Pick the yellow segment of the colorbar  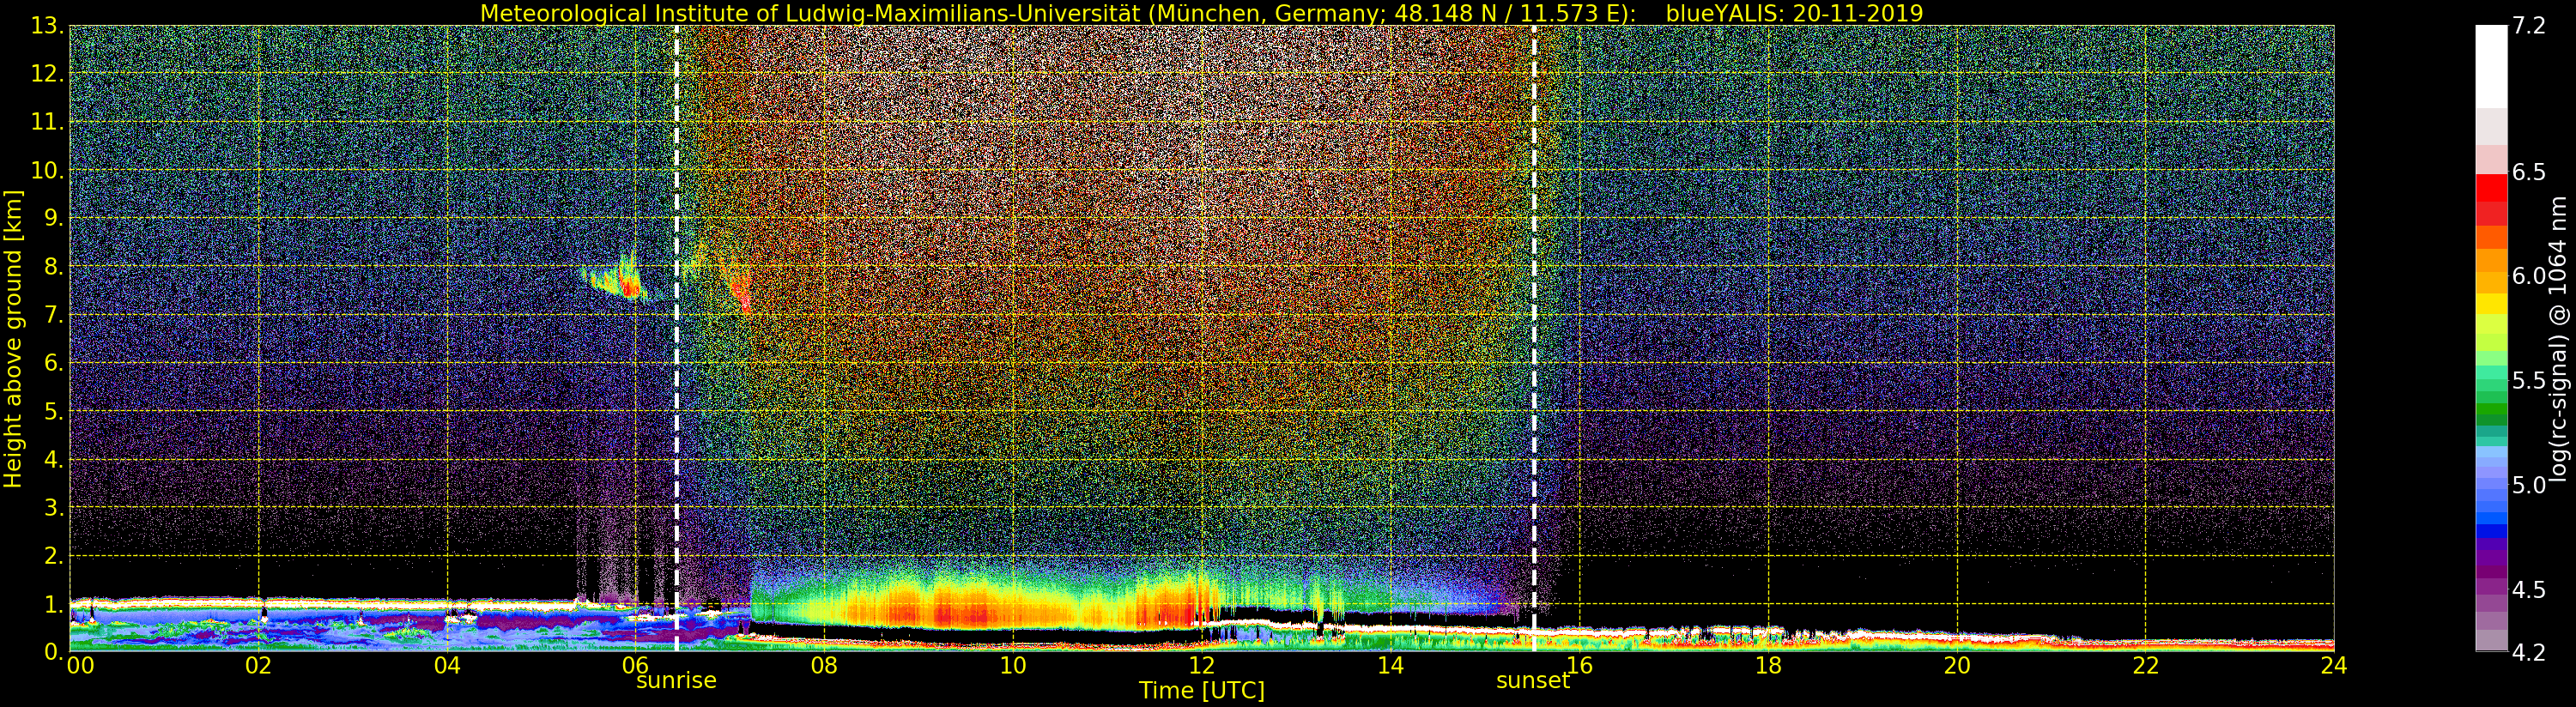pyautogui.click(x=2491, y=303)
